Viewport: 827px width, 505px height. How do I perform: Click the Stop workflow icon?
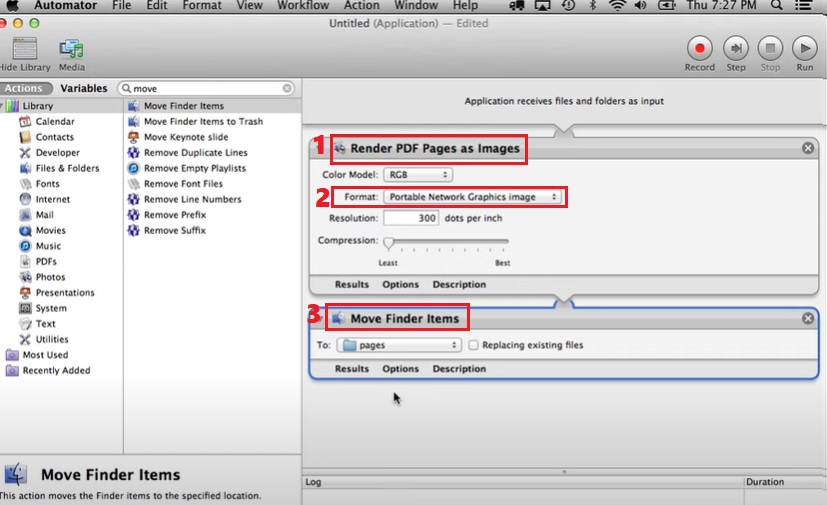770,49
